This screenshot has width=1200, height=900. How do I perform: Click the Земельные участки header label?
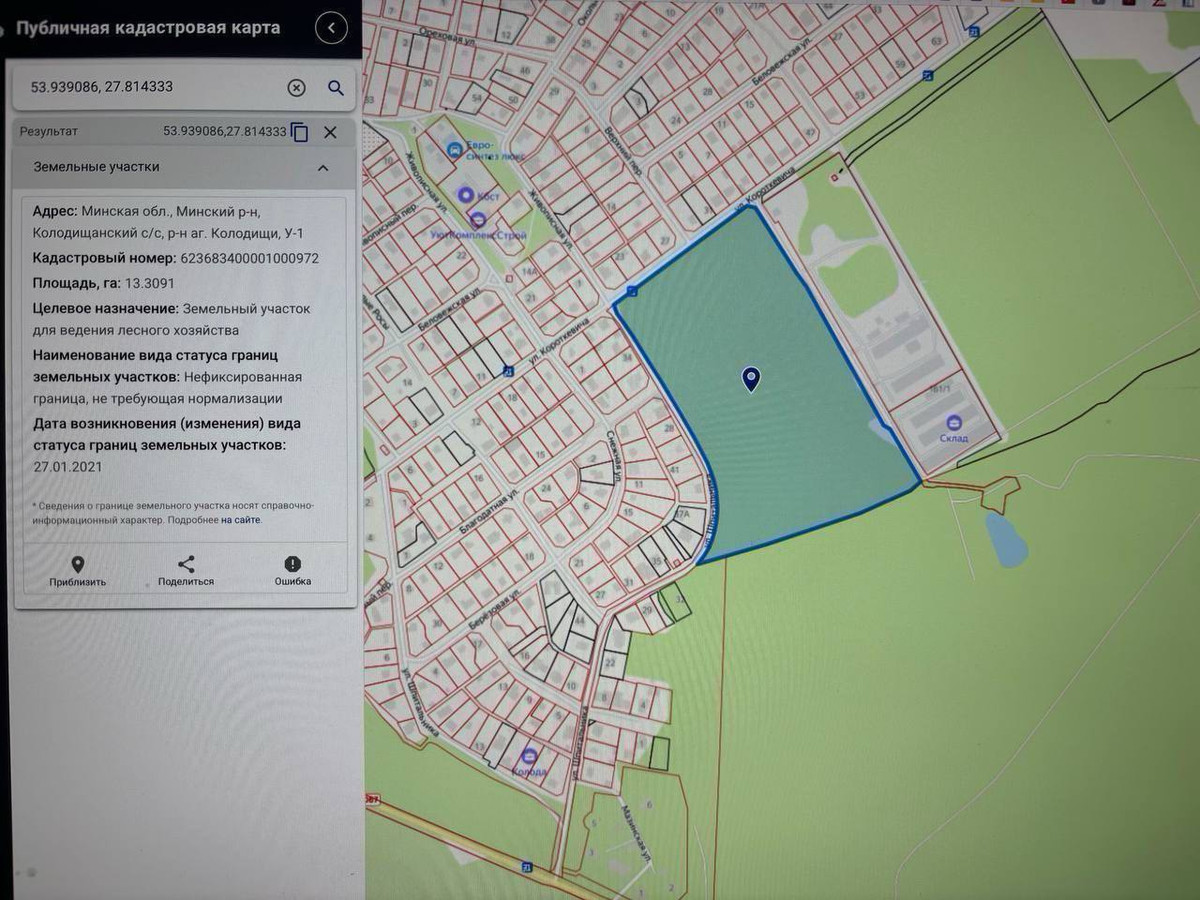click(96, 168)
